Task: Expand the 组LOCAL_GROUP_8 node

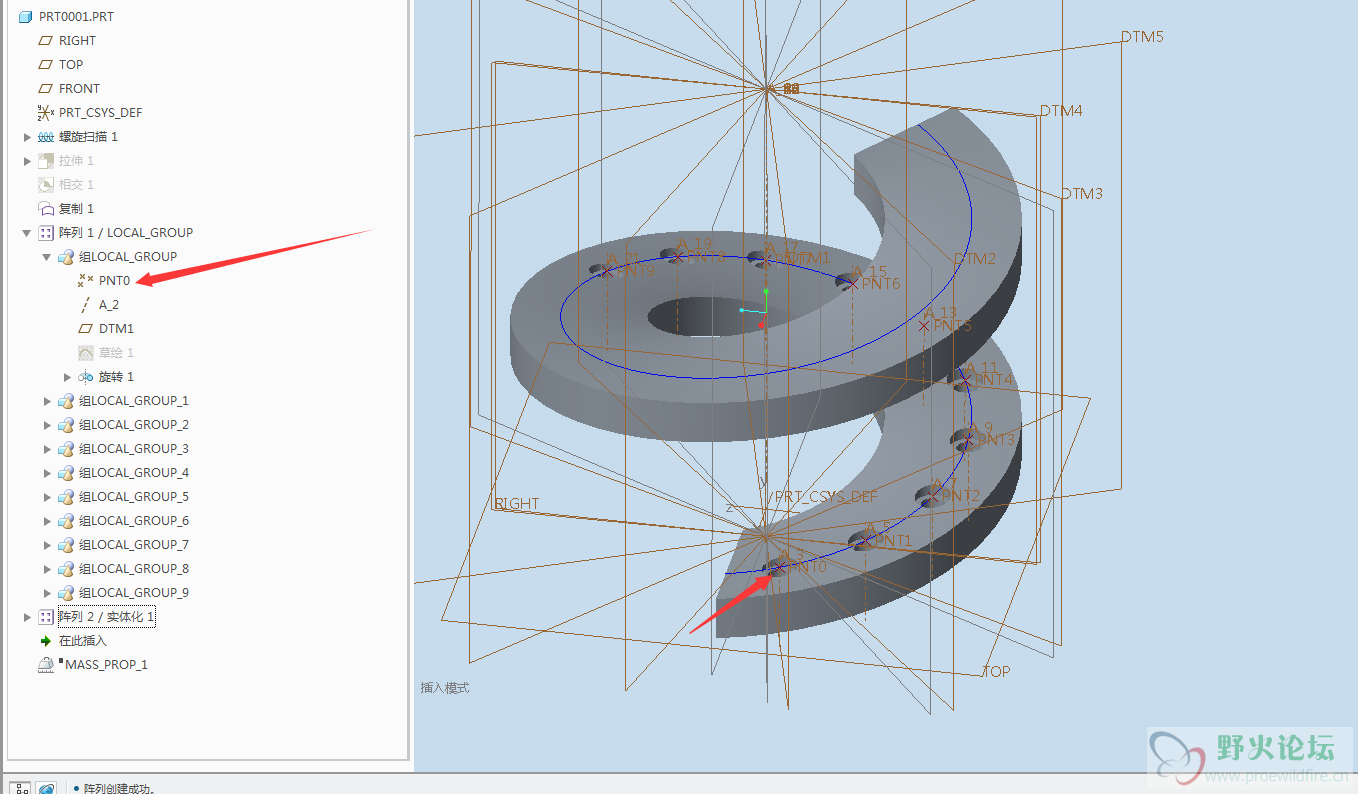Action: [47, 569]
